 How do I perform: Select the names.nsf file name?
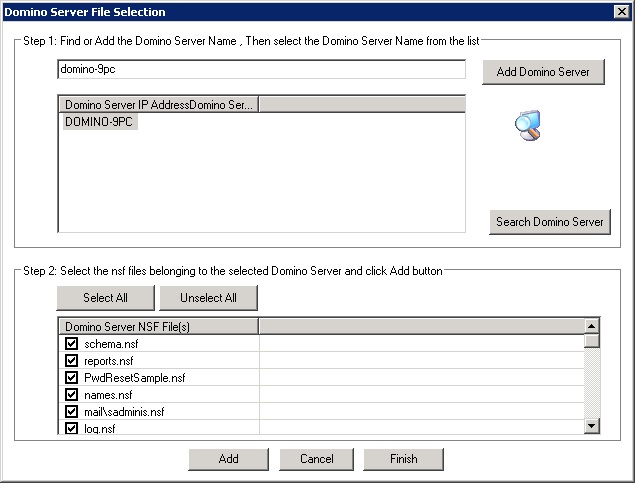[108, 395]
